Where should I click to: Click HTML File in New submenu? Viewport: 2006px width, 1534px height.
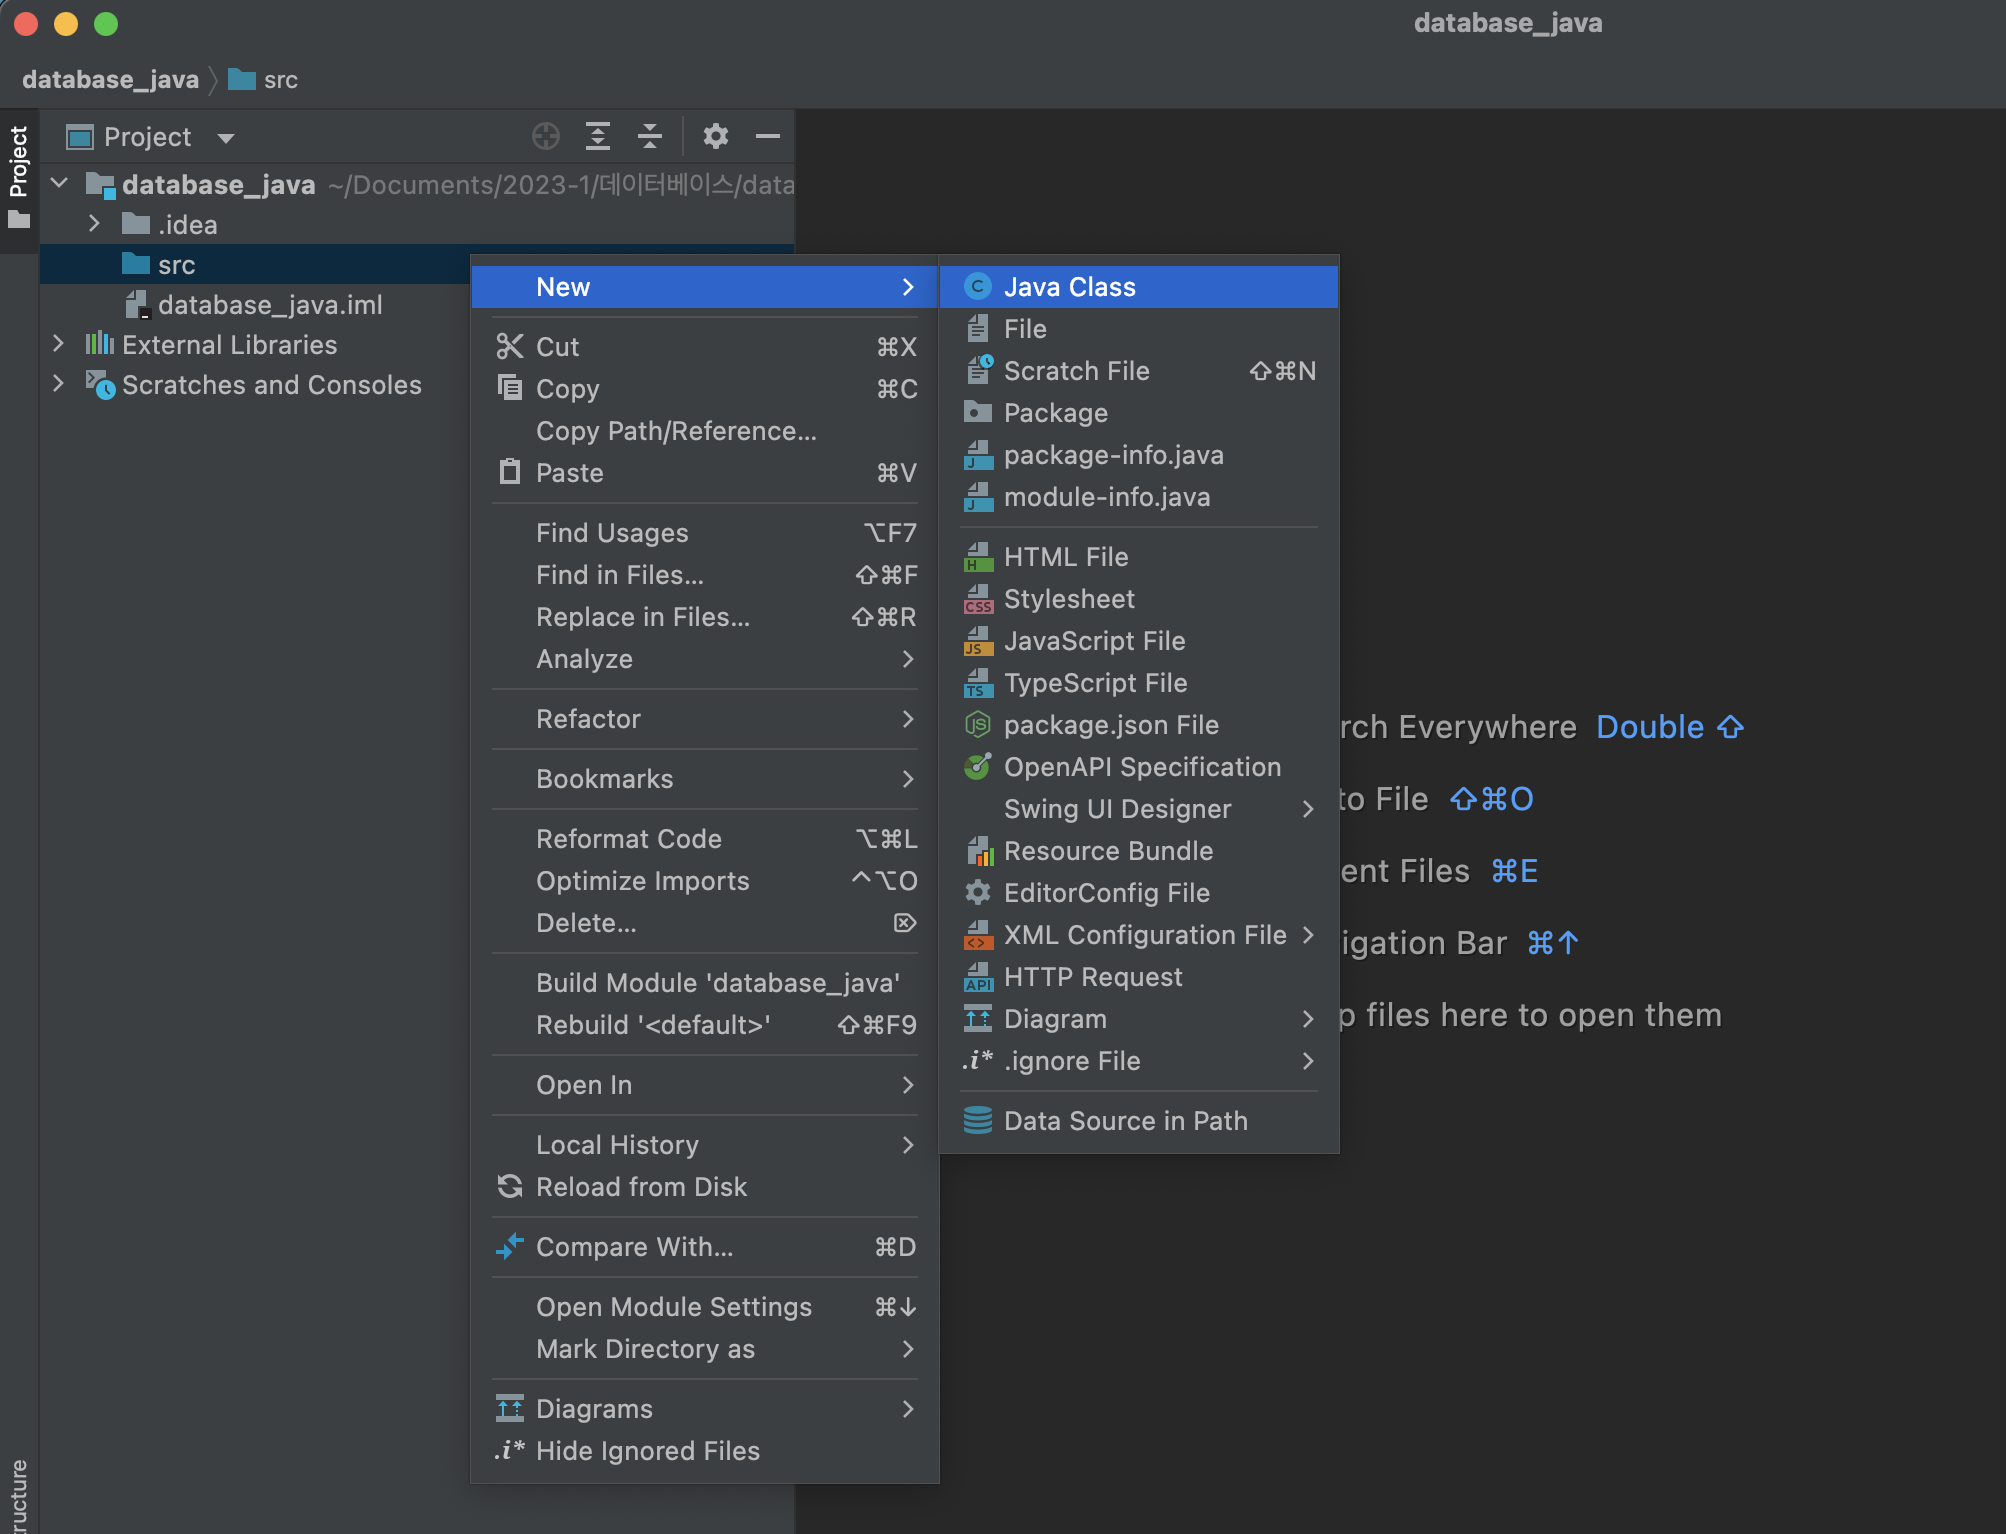pyautogui.click(x=1065, y=557)
